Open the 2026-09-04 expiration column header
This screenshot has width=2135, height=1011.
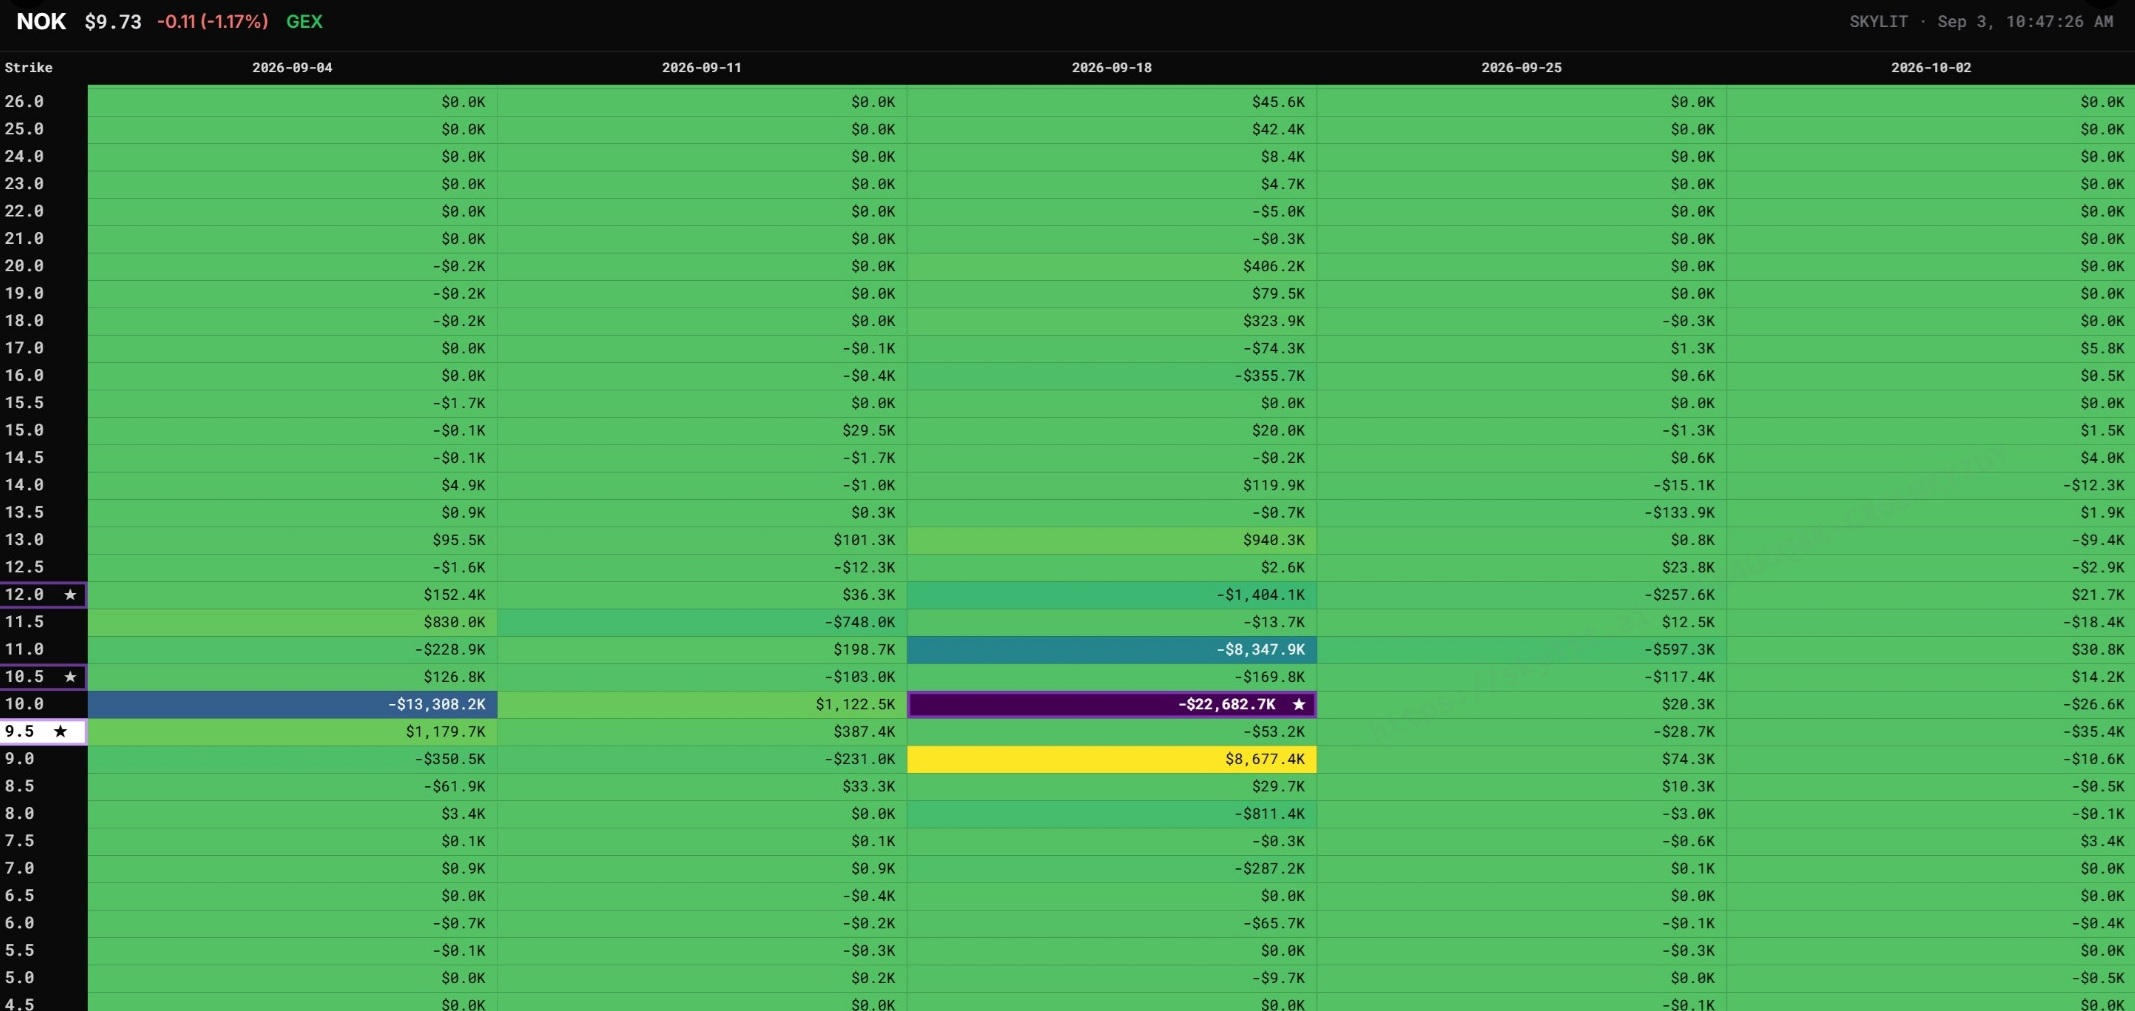coord(292,68)
